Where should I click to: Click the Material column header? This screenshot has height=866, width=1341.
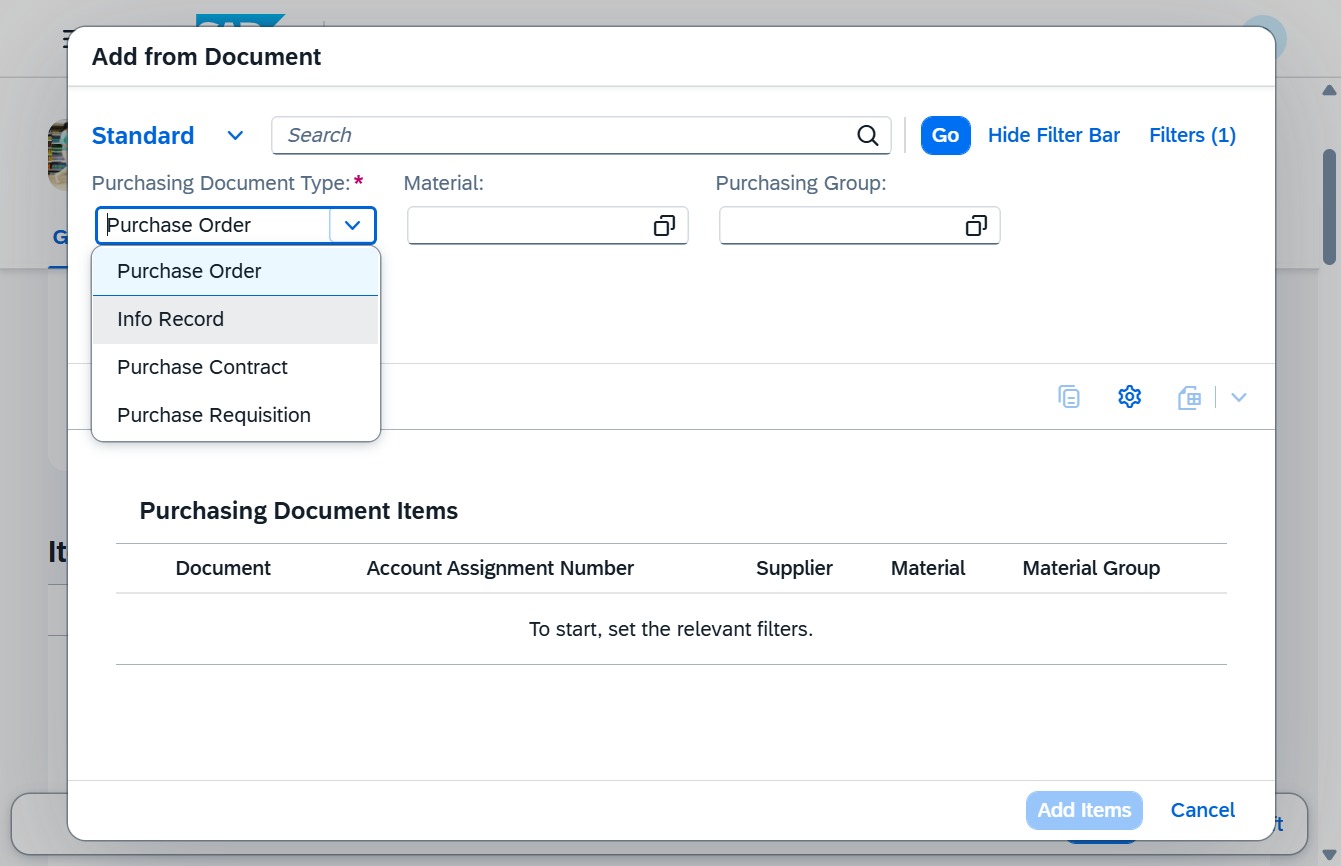928,569
